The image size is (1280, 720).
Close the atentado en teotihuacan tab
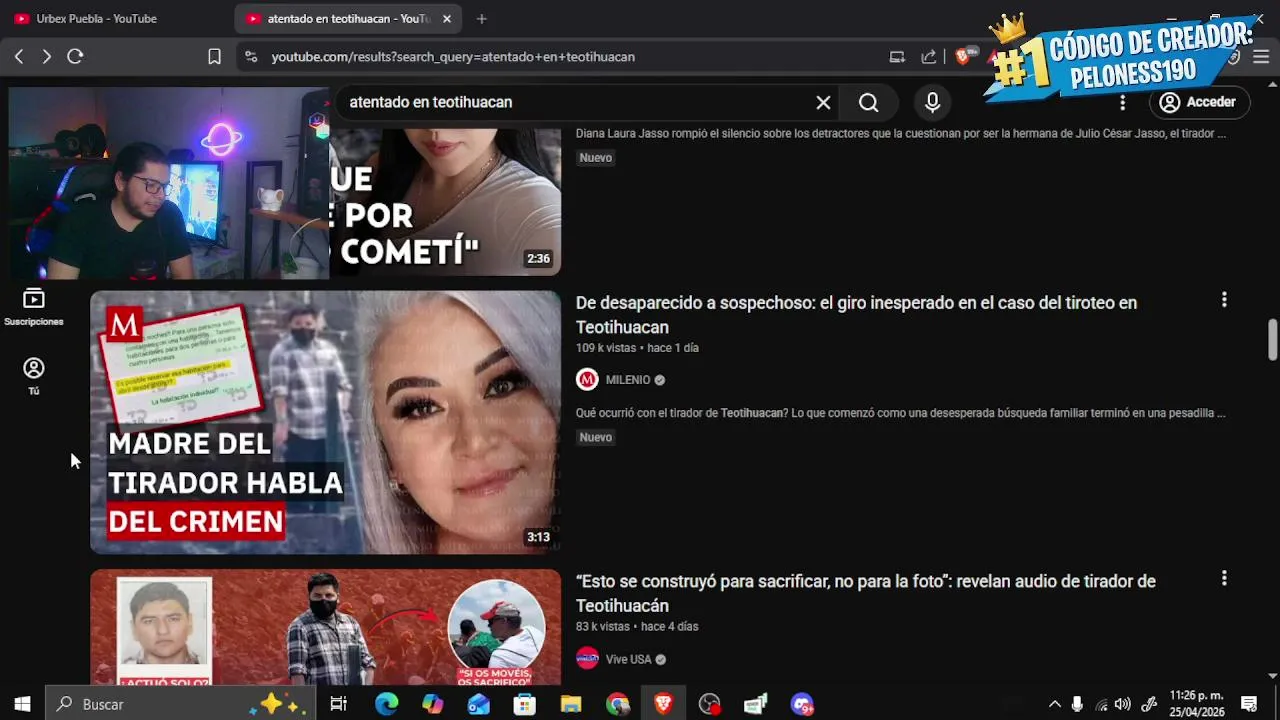(x=446, y=19)
